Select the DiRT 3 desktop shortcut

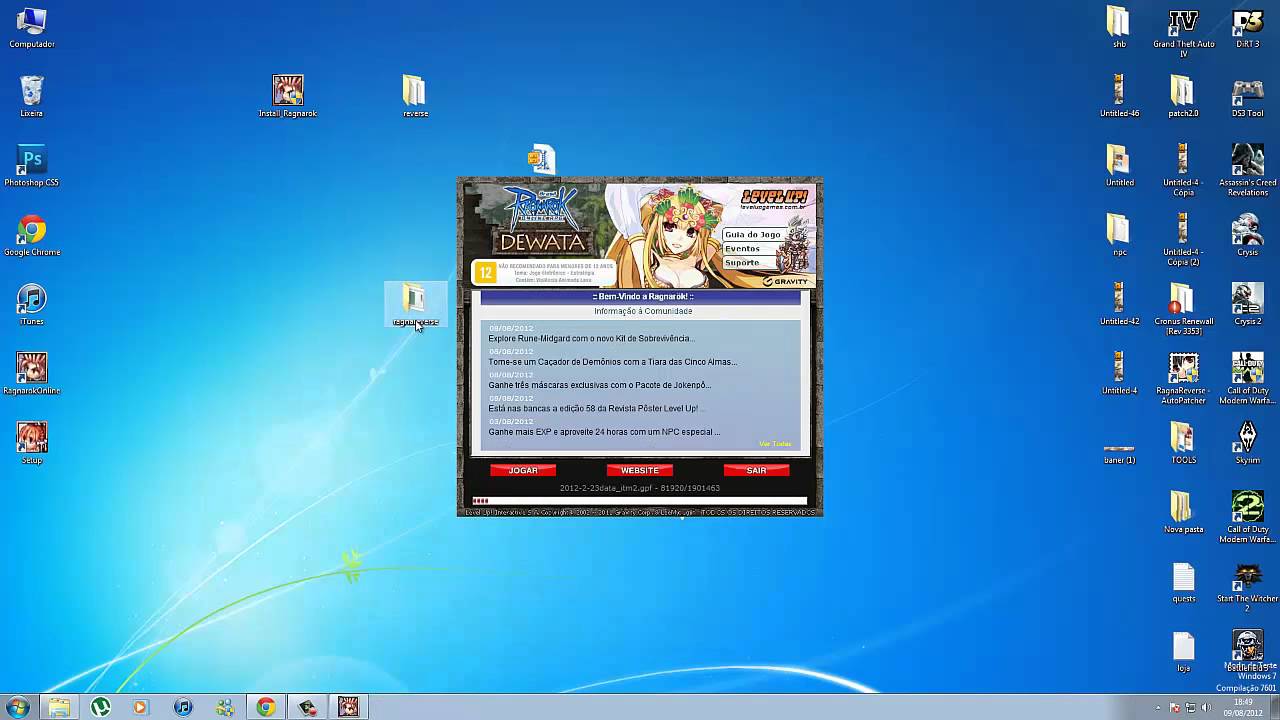(1247, 28)
